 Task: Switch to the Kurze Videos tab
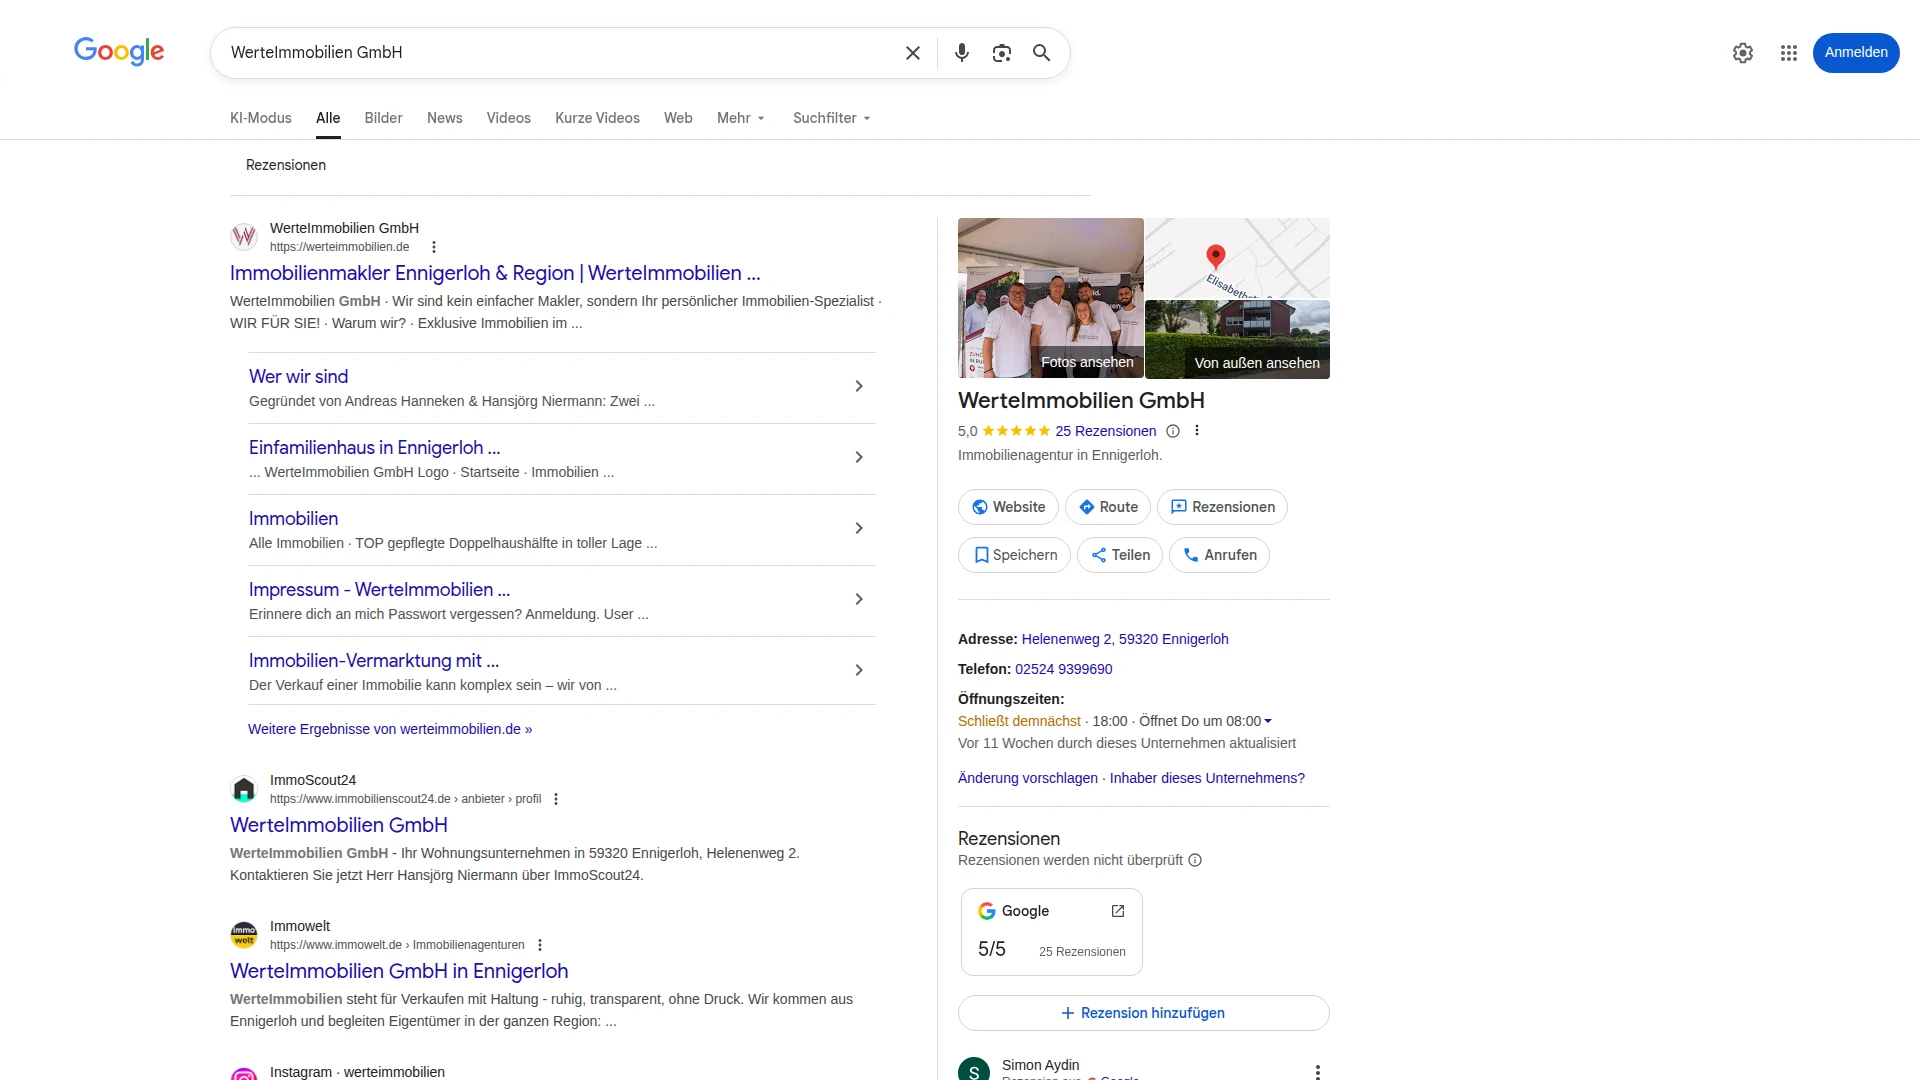597,118
